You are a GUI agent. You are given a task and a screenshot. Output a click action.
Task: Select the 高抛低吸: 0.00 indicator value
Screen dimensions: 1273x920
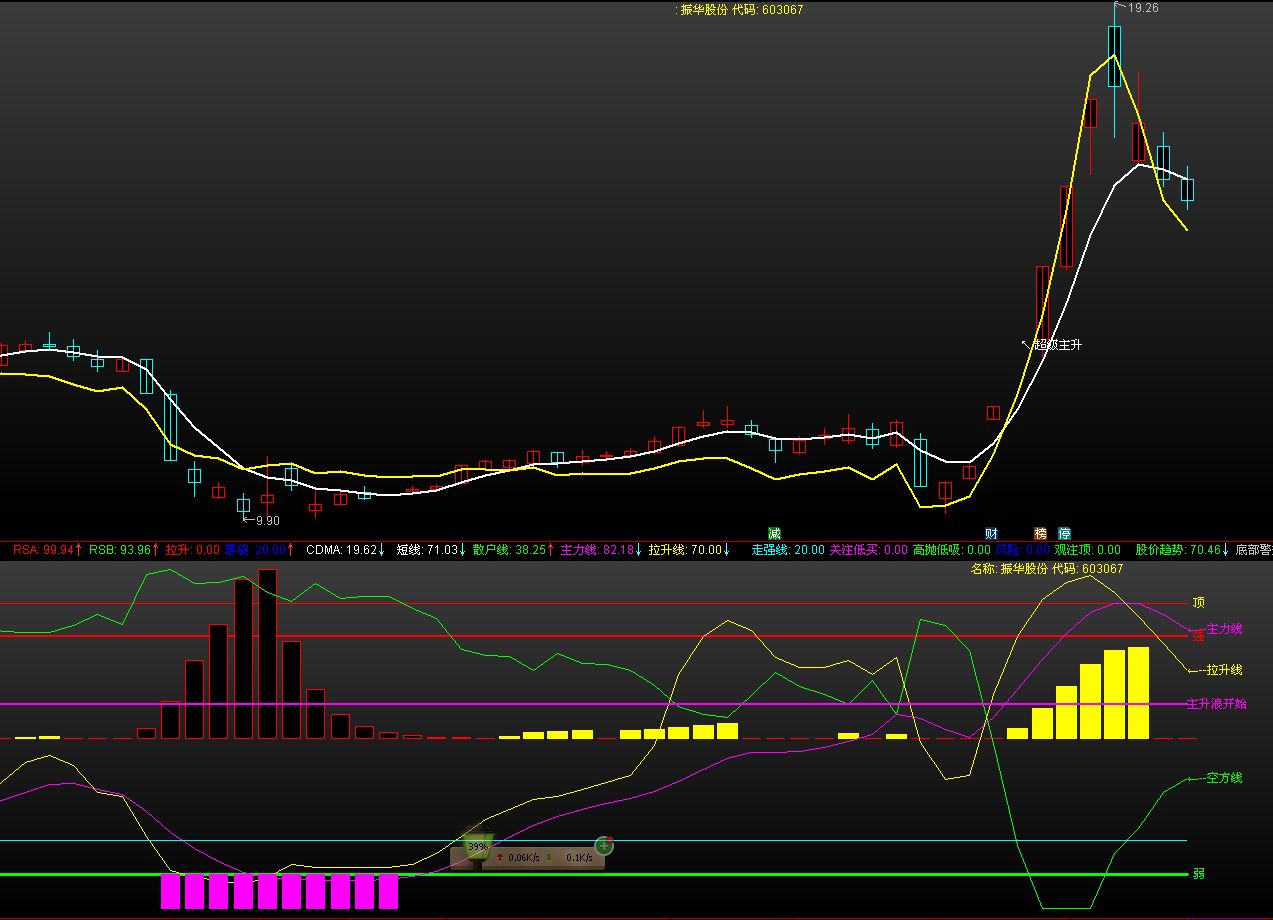952,549
